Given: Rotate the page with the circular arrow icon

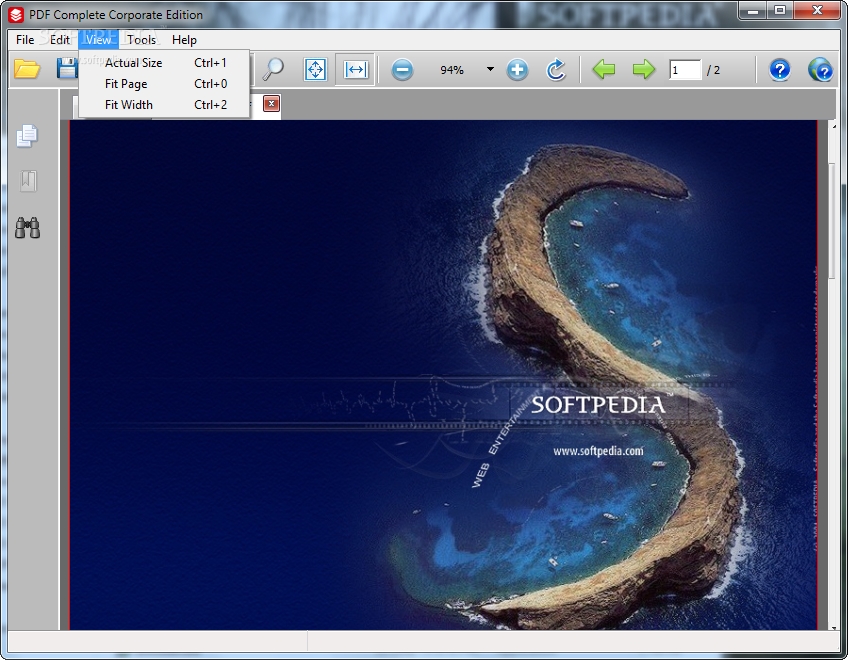Looking at the screenshot, I should 555,70.
